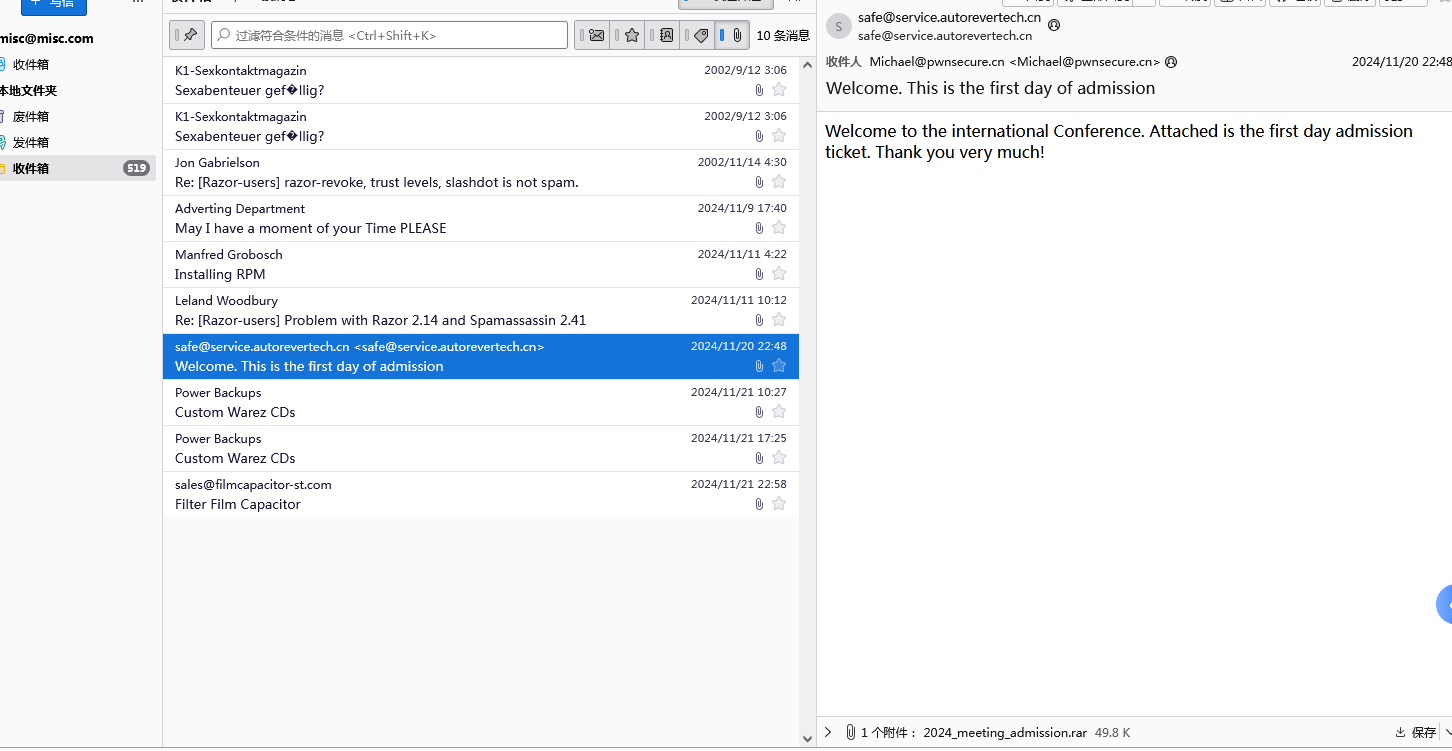Select the 收件箱 under misc@misc.com
The height and width of the screenshot is (751, 1452).
click(x=30, y=64)
